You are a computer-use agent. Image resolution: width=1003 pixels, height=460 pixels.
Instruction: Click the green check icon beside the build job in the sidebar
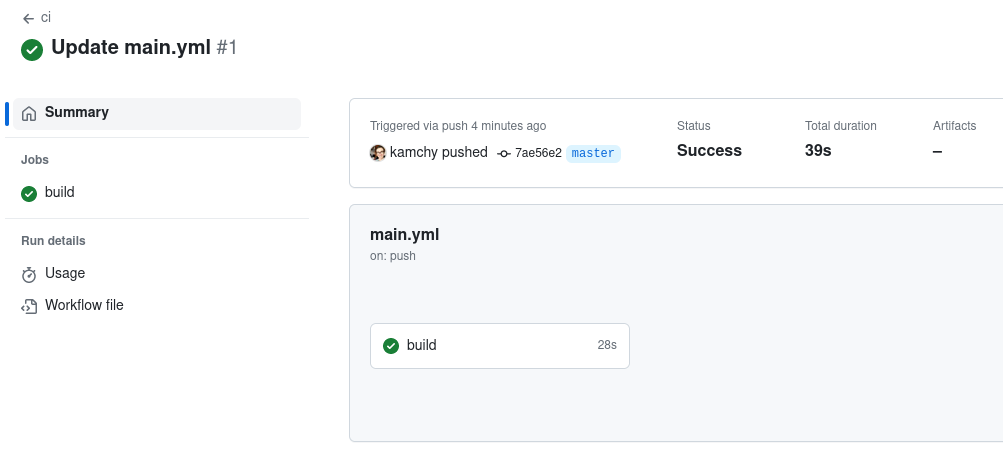click(29, 193)
